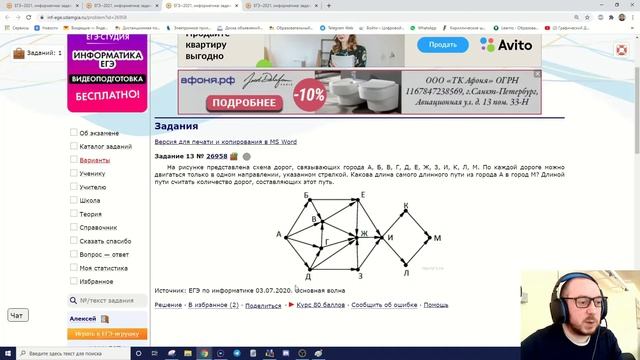
Task: Click Сообщить об ошибке link
Action: pos(384,305)
